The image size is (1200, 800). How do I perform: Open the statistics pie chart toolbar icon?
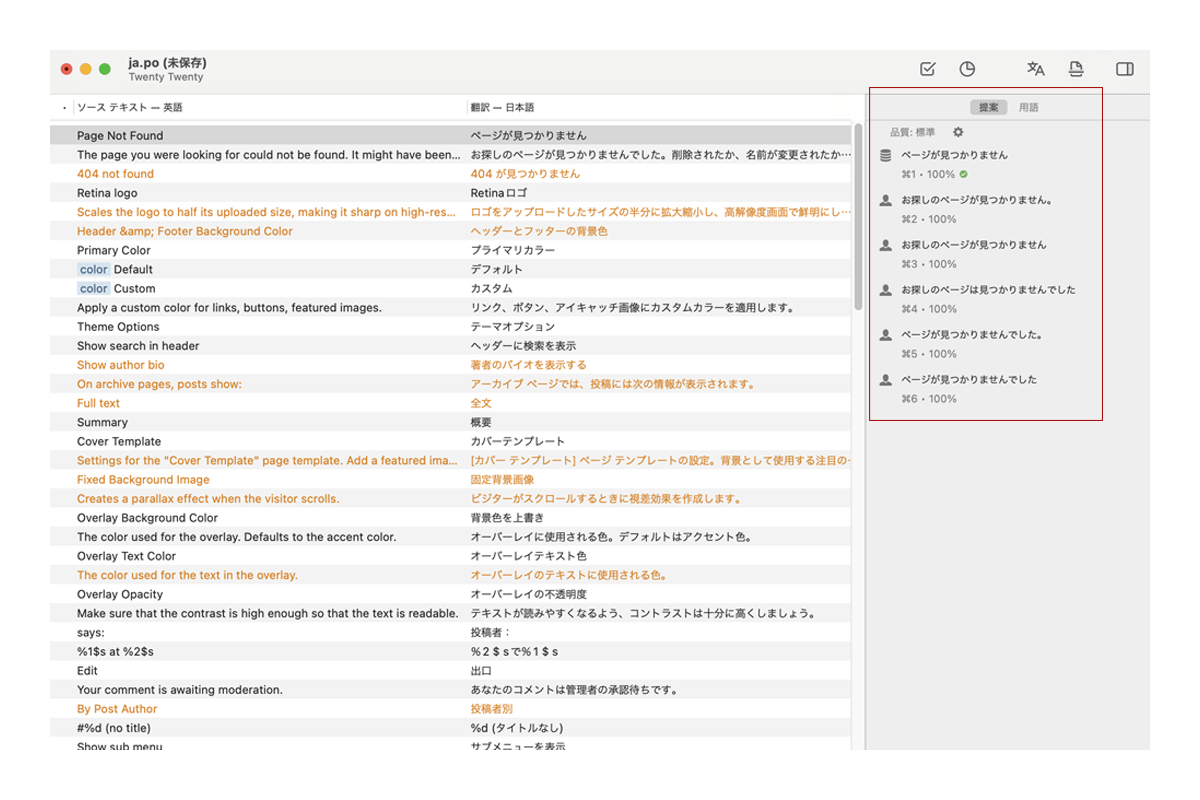[967, 69]
